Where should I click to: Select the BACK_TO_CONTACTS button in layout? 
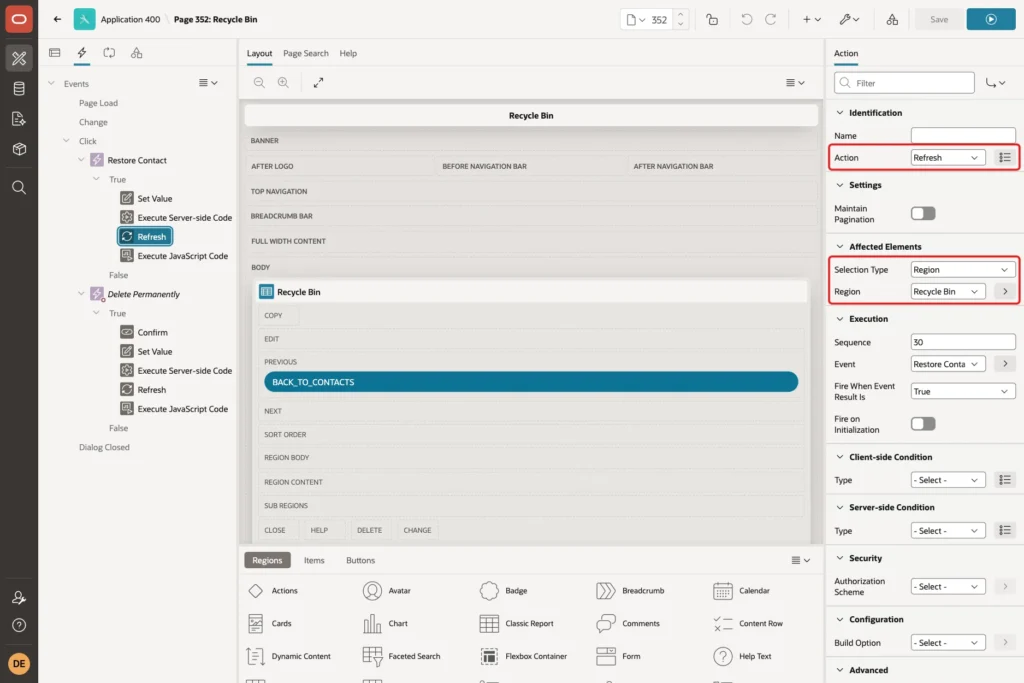[x=531, y=382]
